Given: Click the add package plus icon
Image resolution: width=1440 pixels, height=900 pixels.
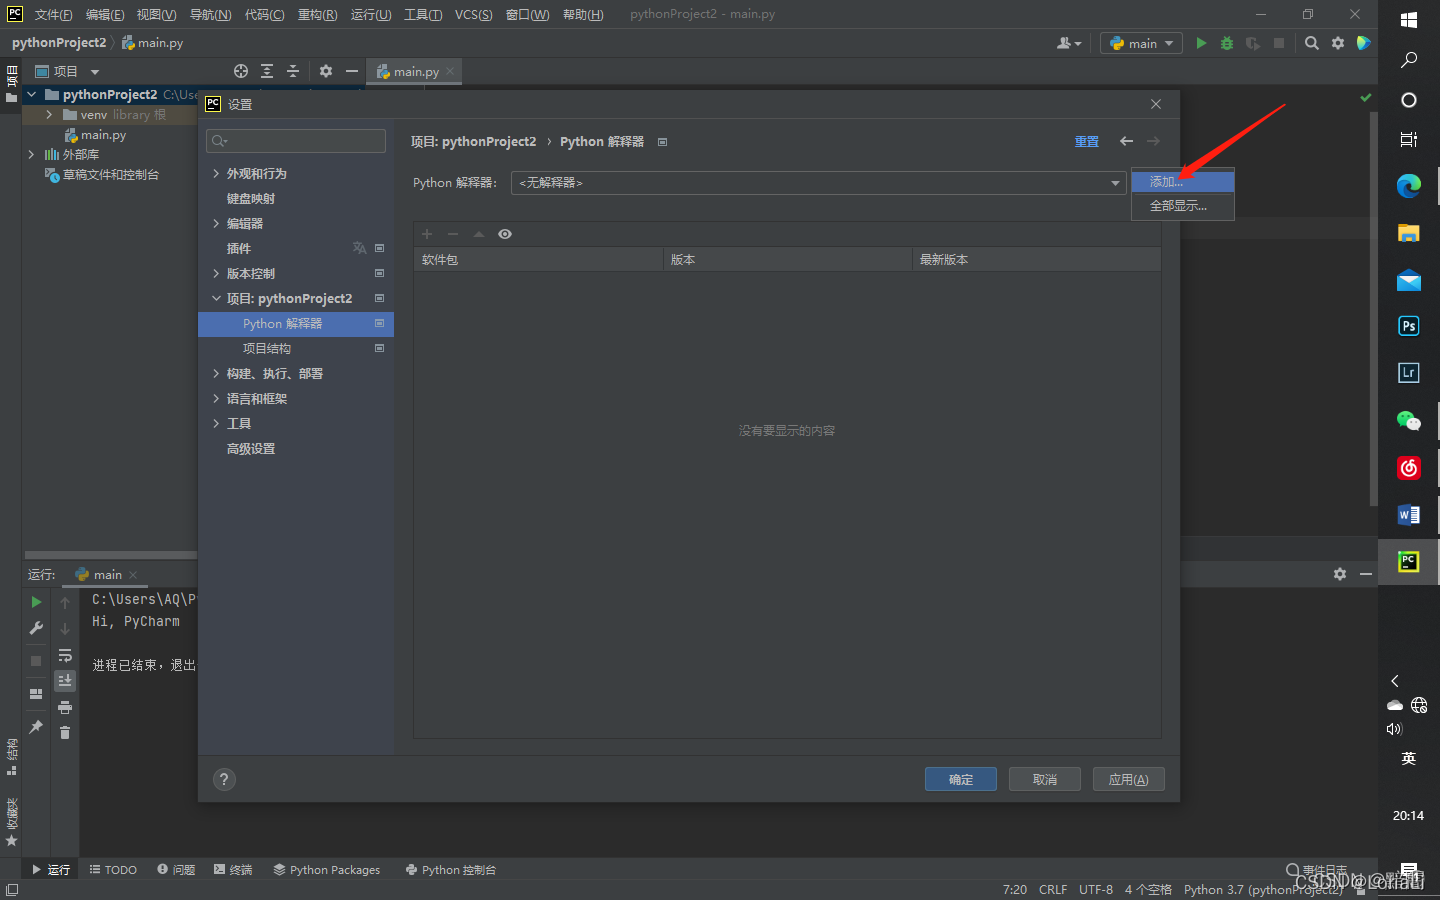Looking at the screenshot, I should (427, 234).
